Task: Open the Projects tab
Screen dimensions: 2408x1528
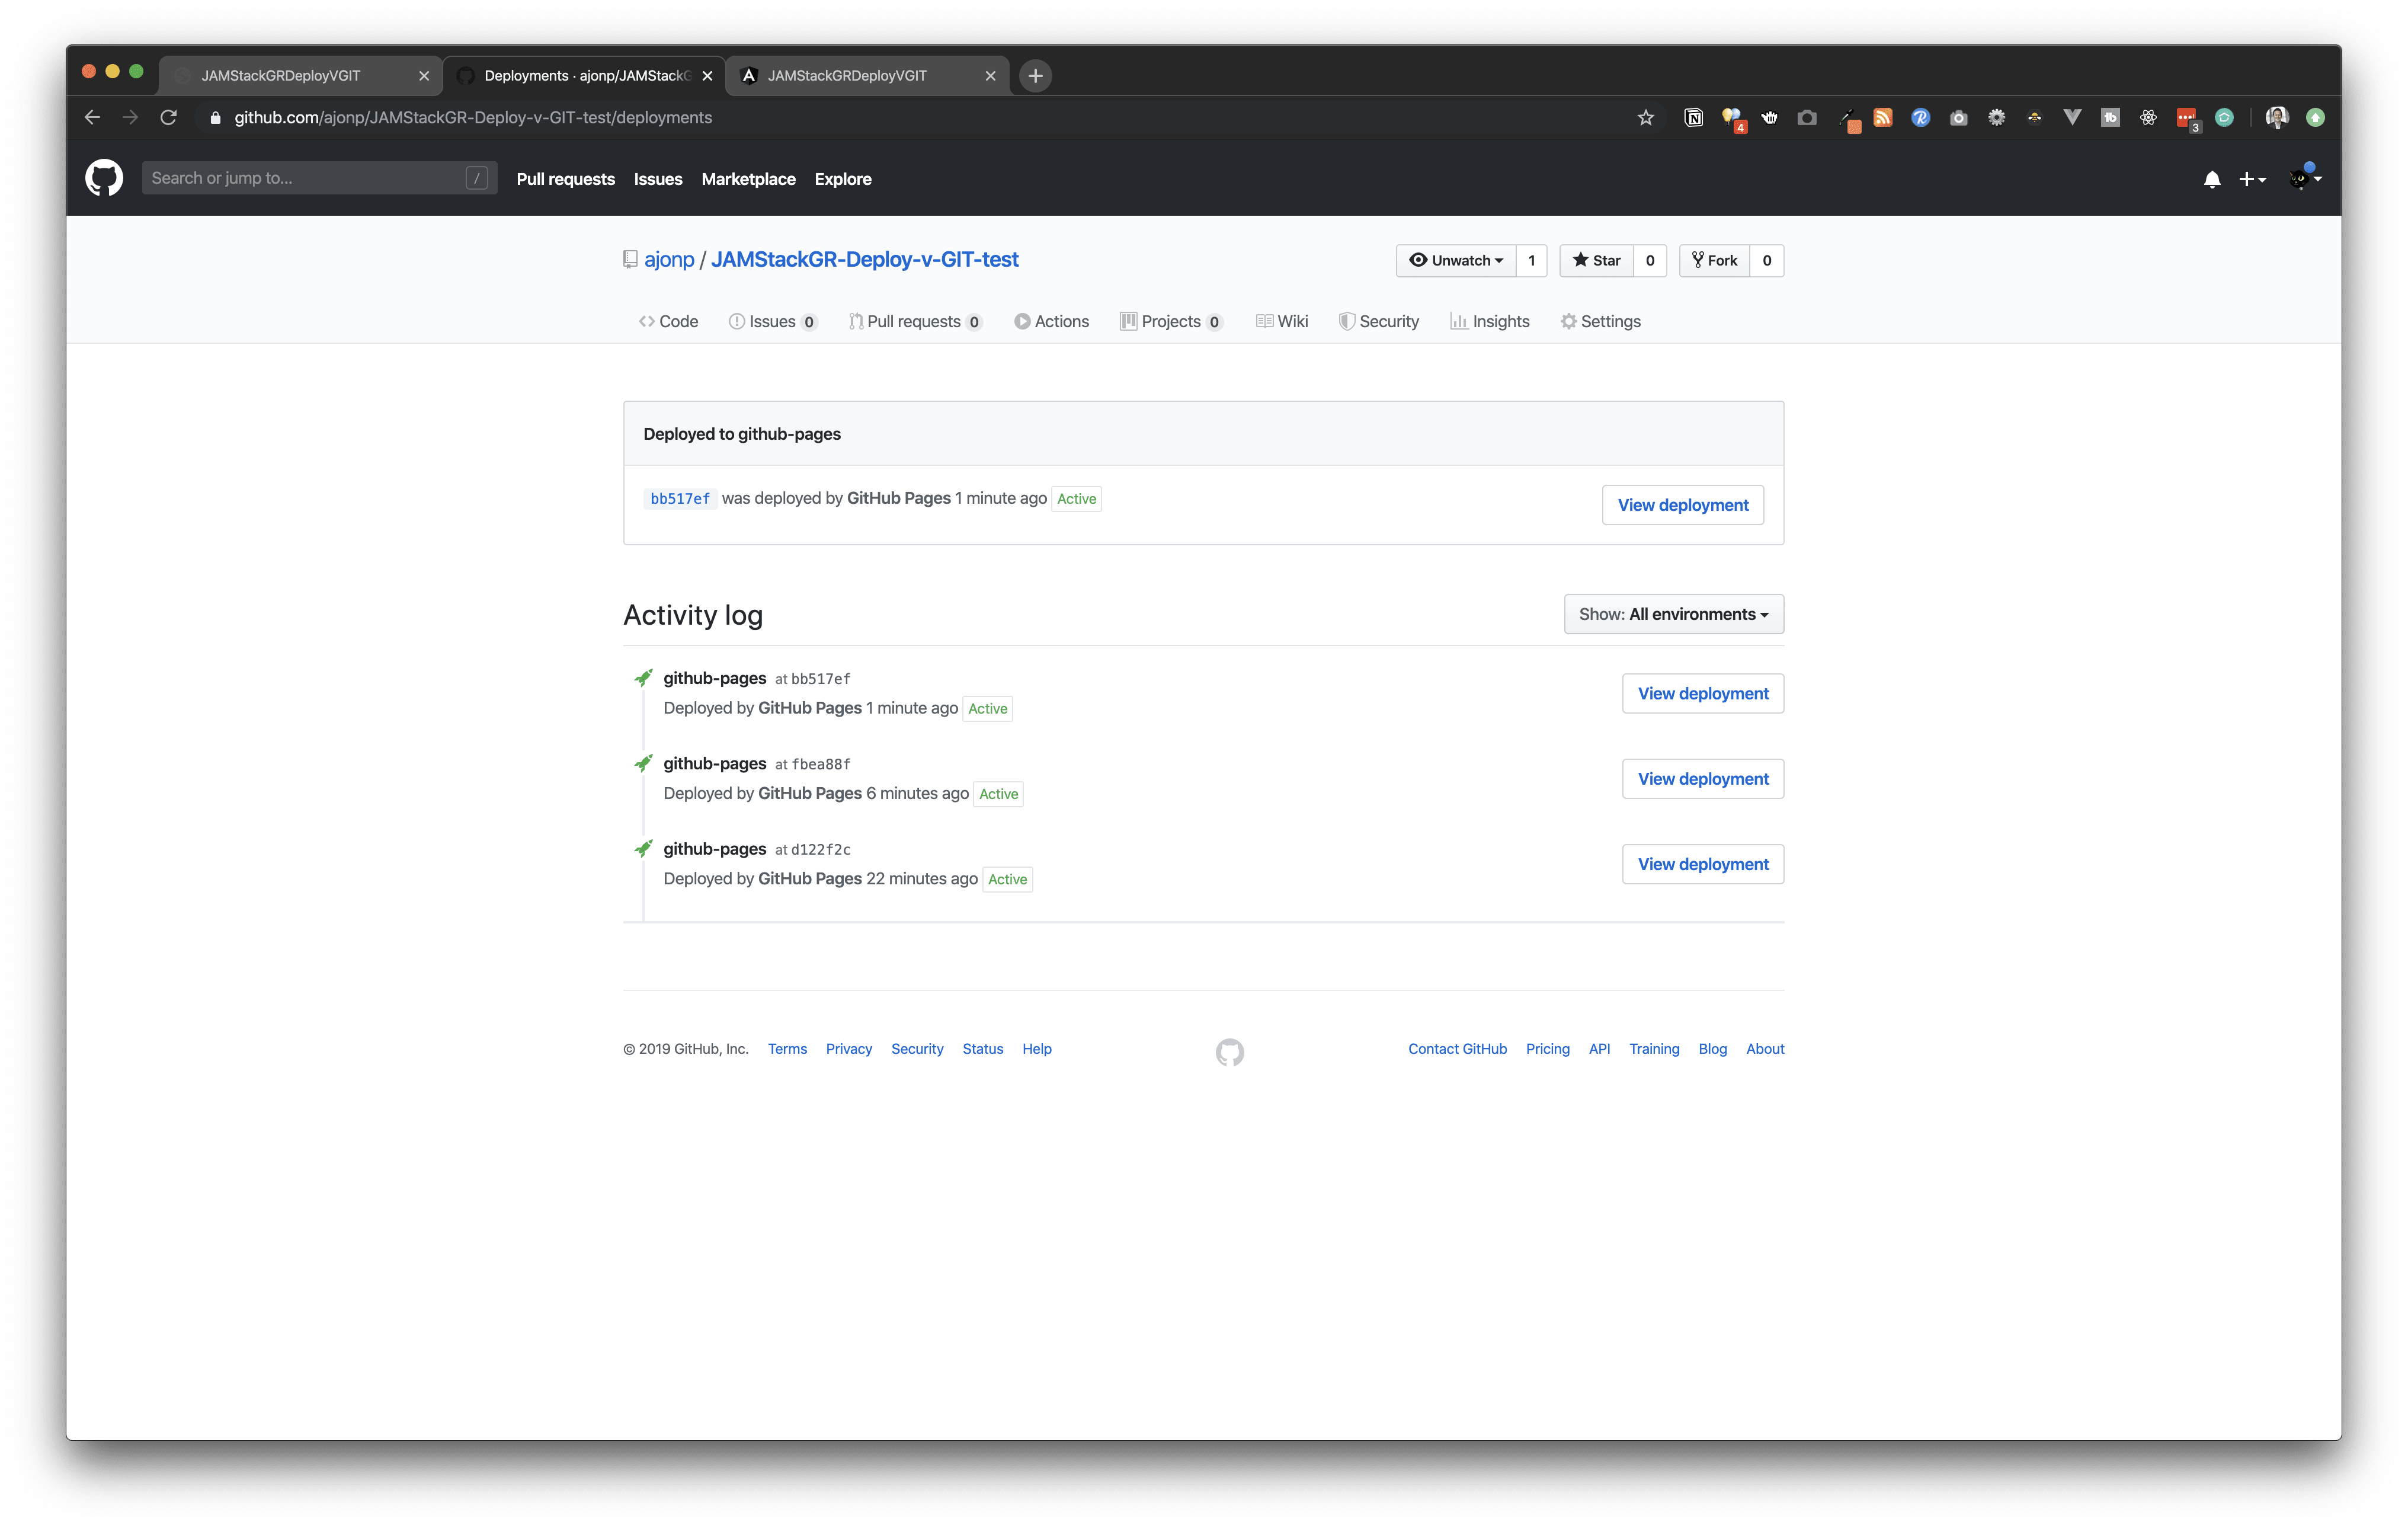Action: point(1170,321)
